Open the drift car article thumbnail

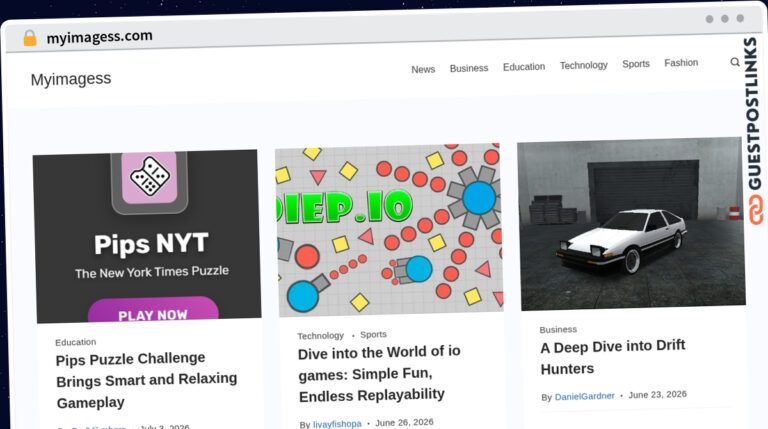[x=631, y=224]
